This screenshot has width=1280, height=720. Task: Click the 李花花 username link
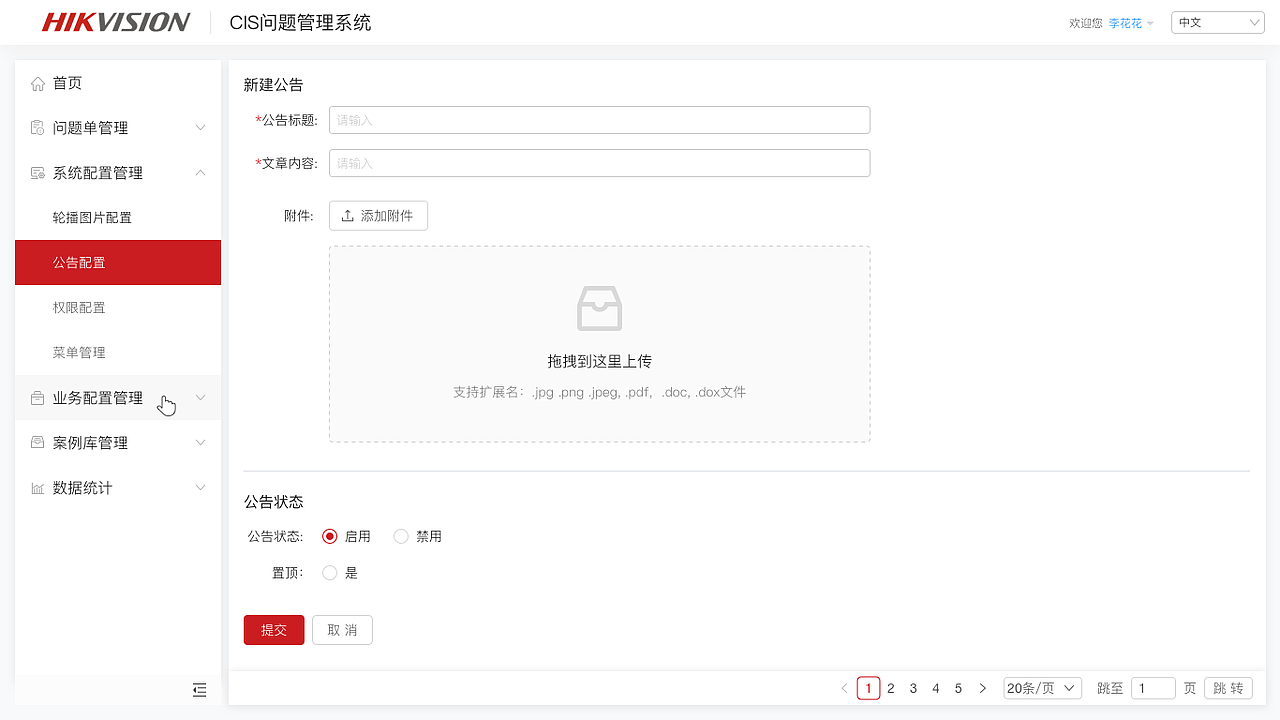point(1125,22)
